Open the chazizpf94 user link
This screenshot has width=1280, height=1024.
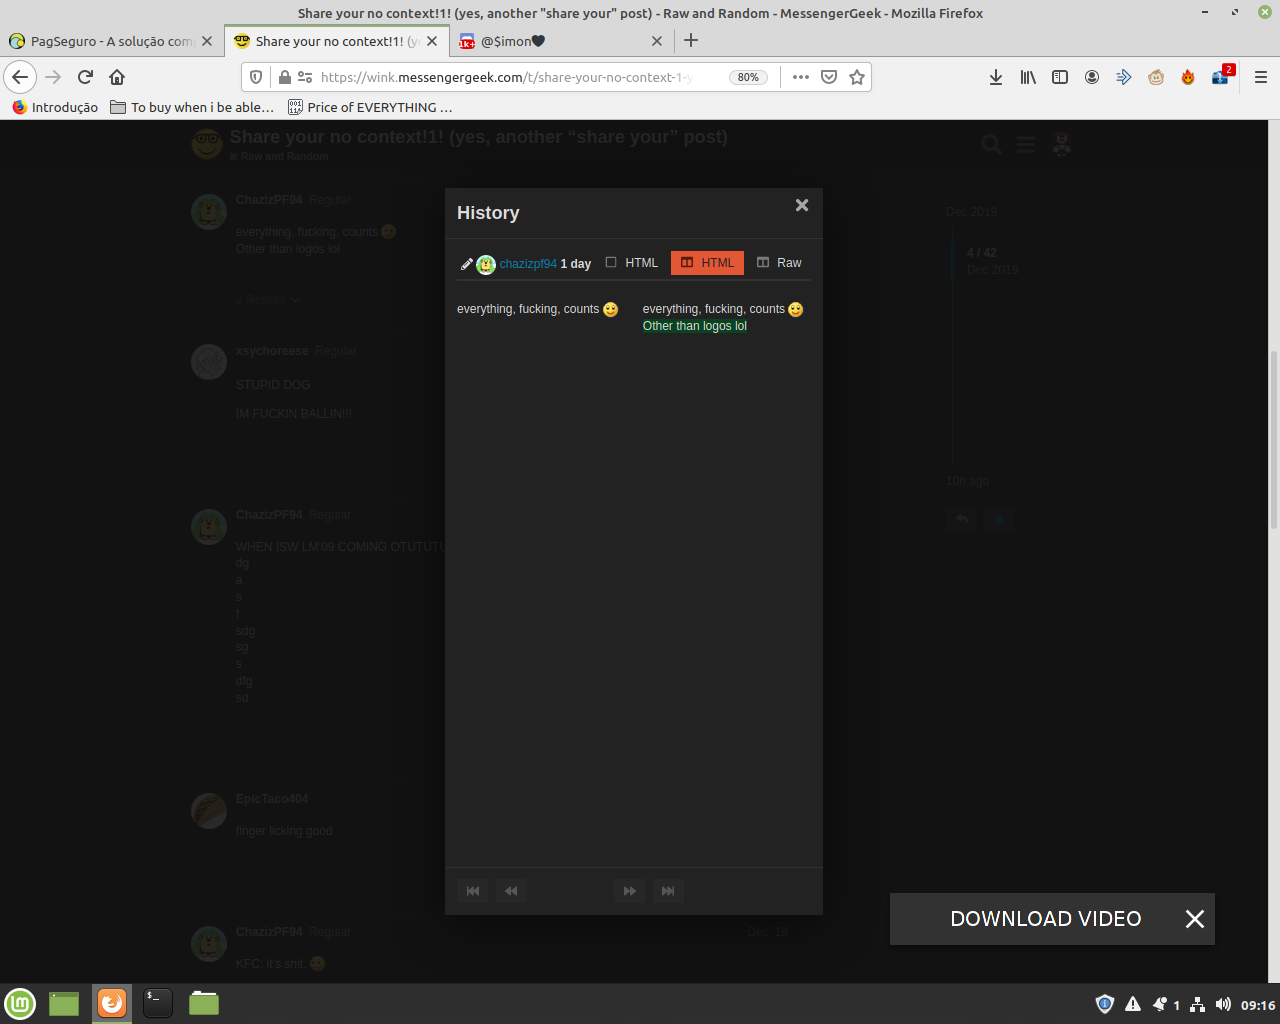(x=528, y=264)
